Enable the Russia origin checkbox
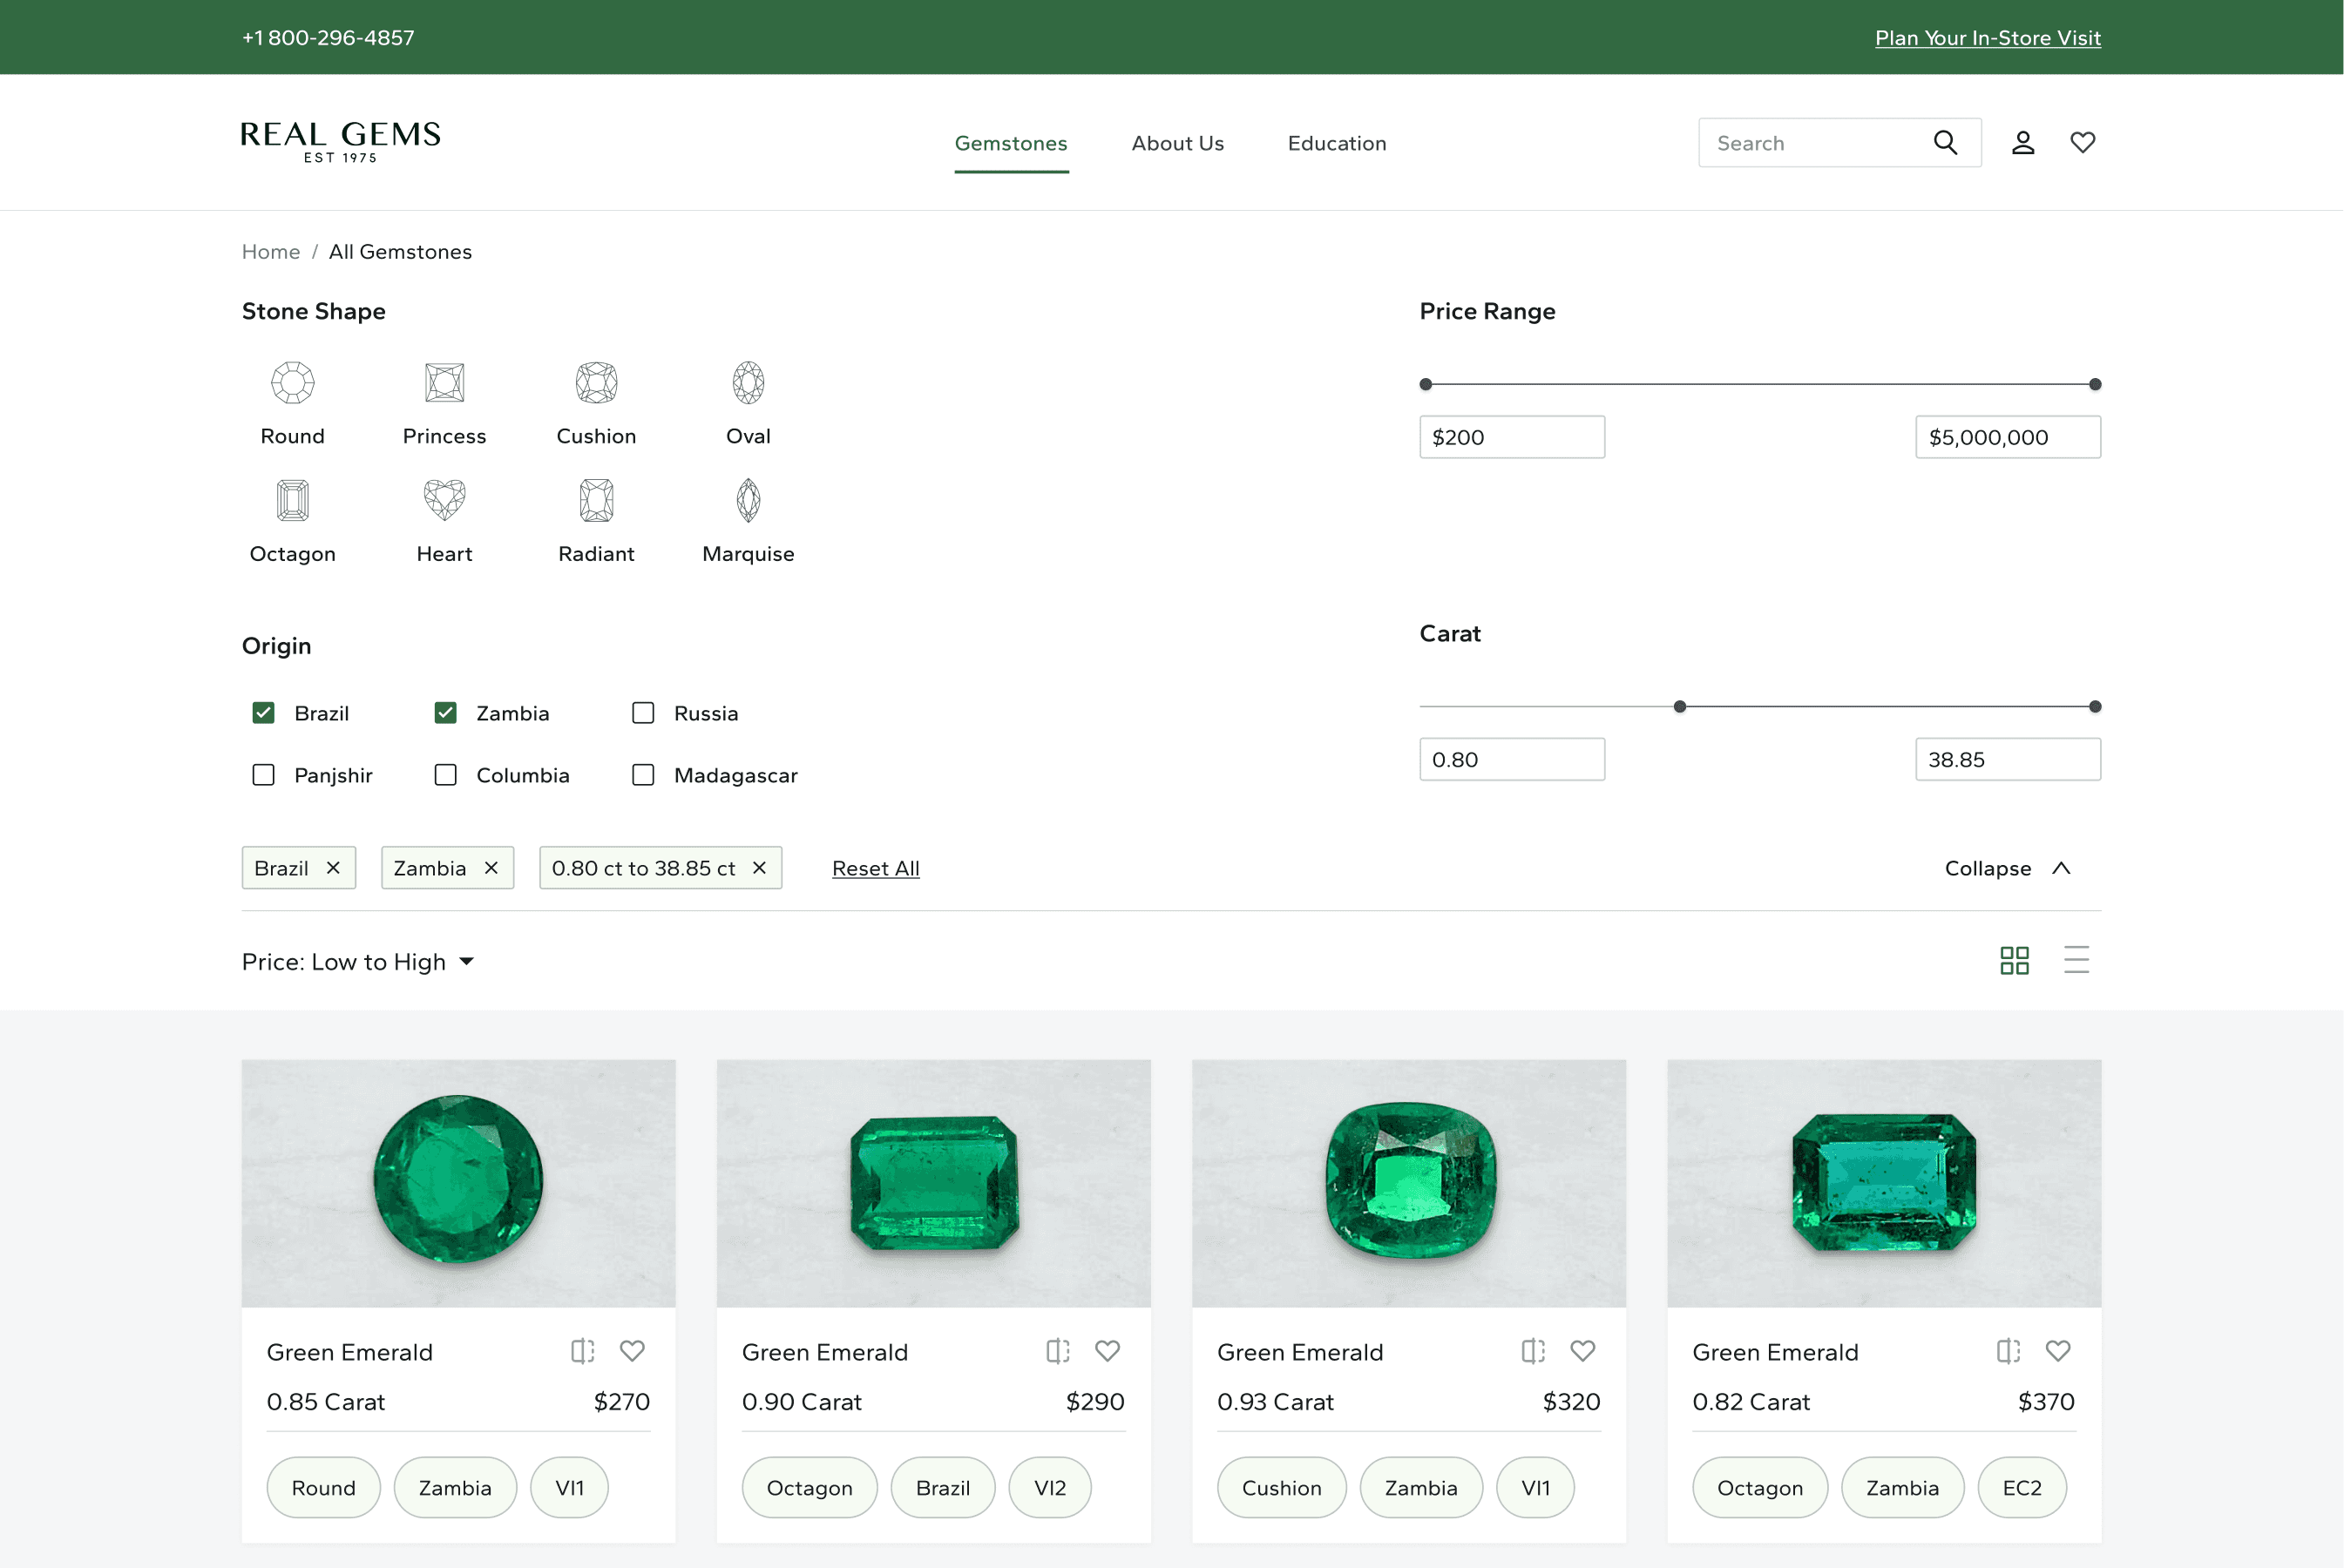The width and height of the screenshot is (2344, 1568). pyautogui.click(x=643, y=713)
